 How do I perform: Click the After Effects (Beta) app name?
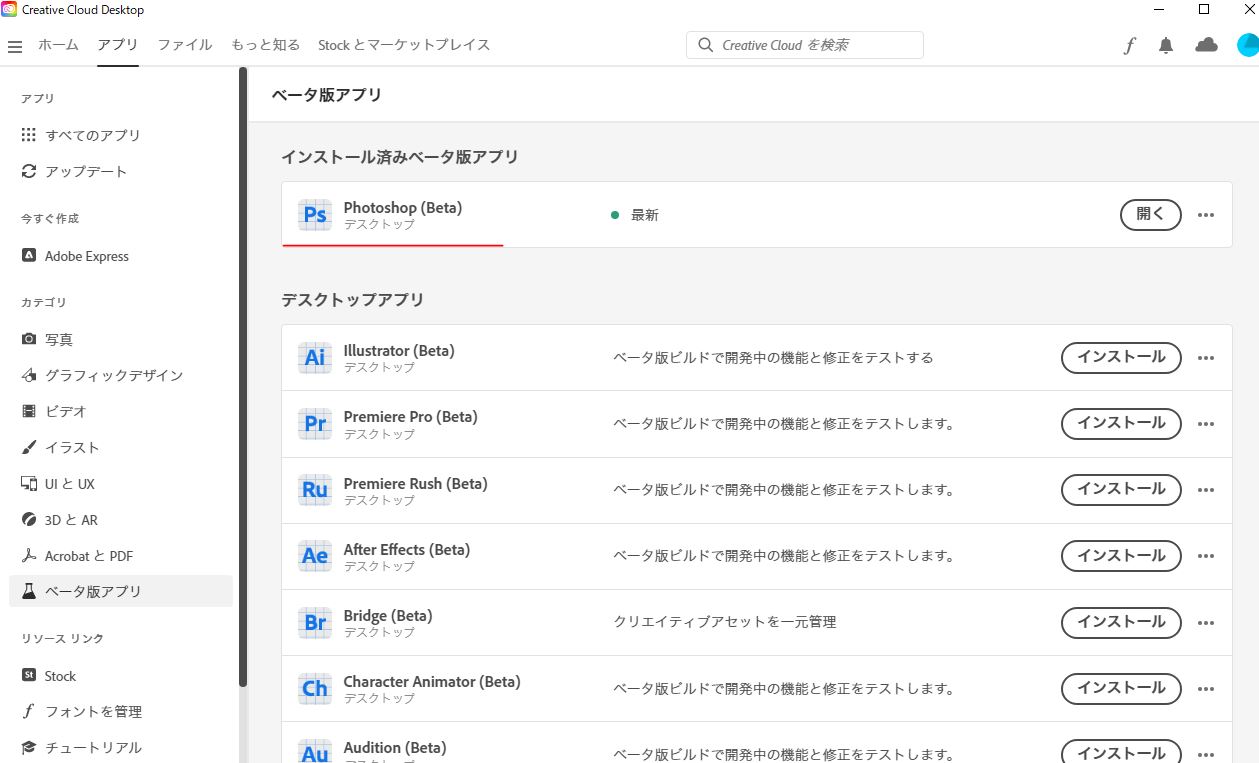pos(407,550)
